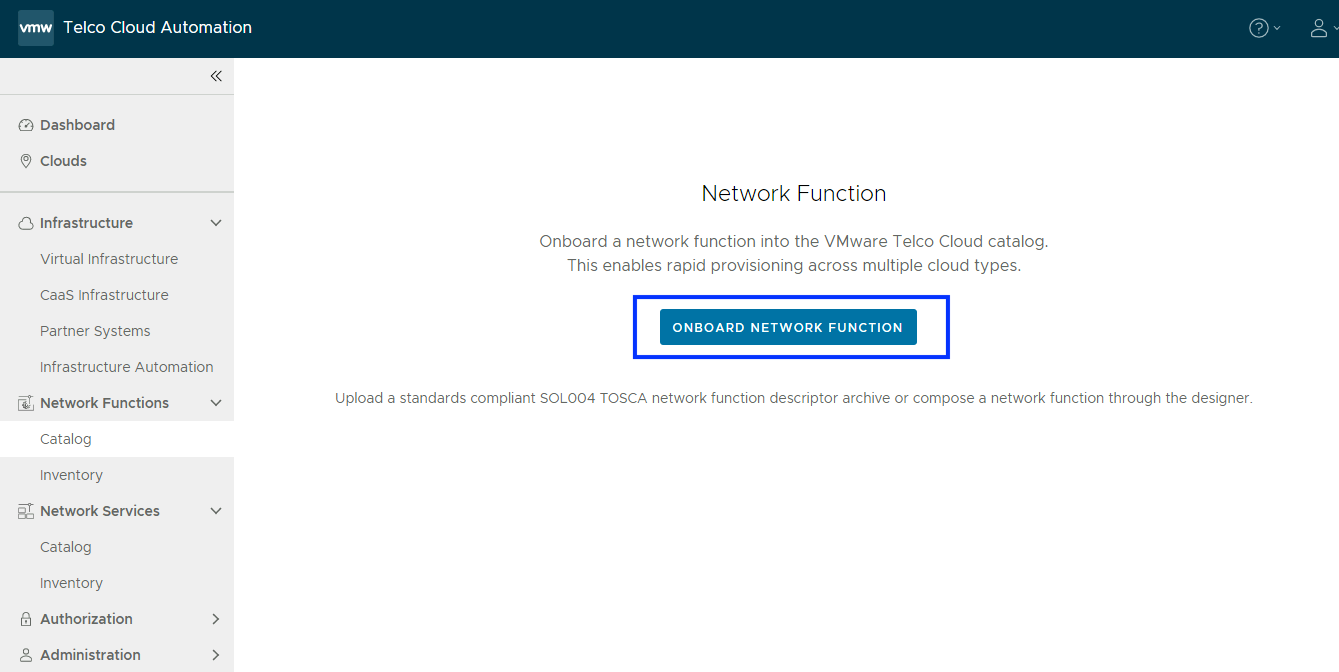Click the Network Functions icon
Image resolution: width=1339 pixels, height=672 pixels.
[x=26, y=403]
